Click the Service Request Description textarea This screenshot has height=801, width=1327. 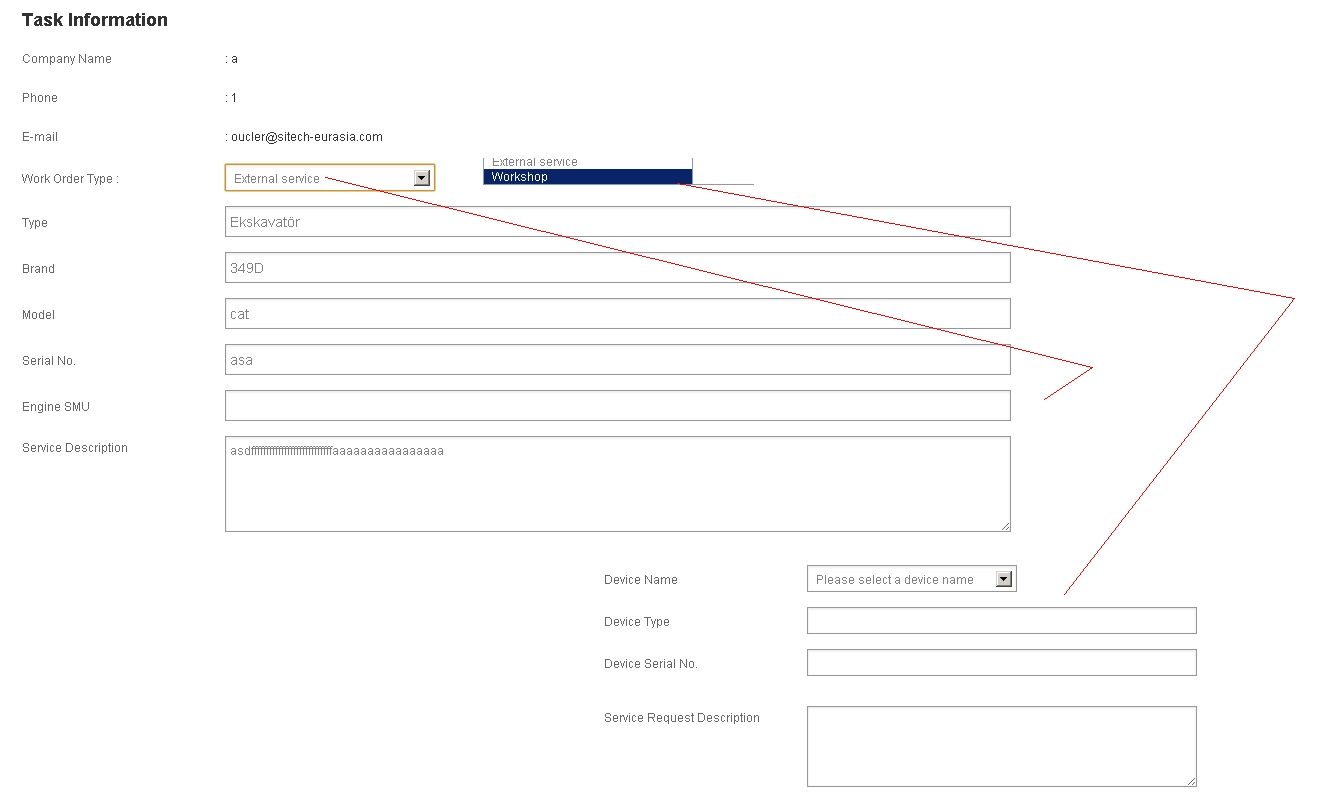point(1002,747)
